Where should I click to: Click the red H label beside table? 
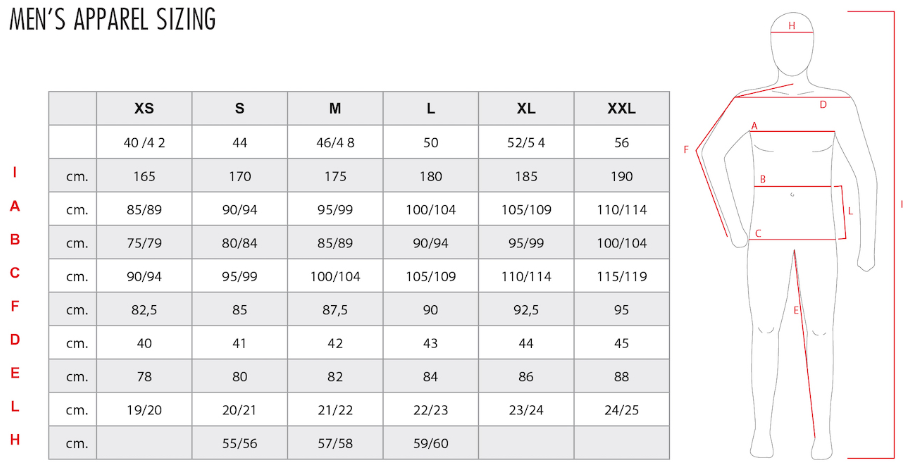15,439
